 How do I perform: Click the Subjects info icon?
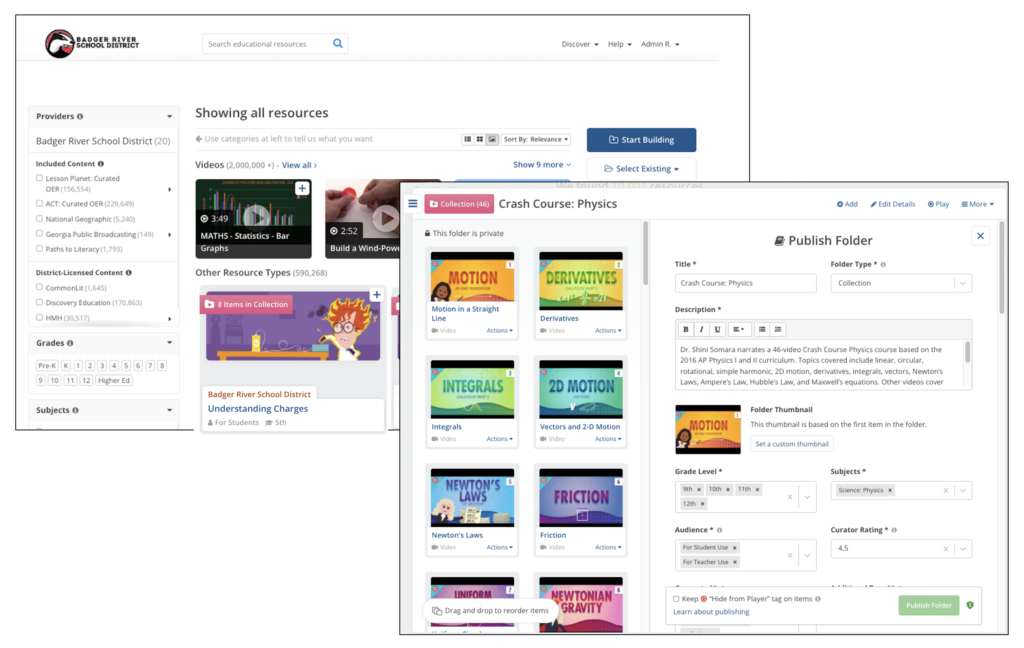[75, 410]
